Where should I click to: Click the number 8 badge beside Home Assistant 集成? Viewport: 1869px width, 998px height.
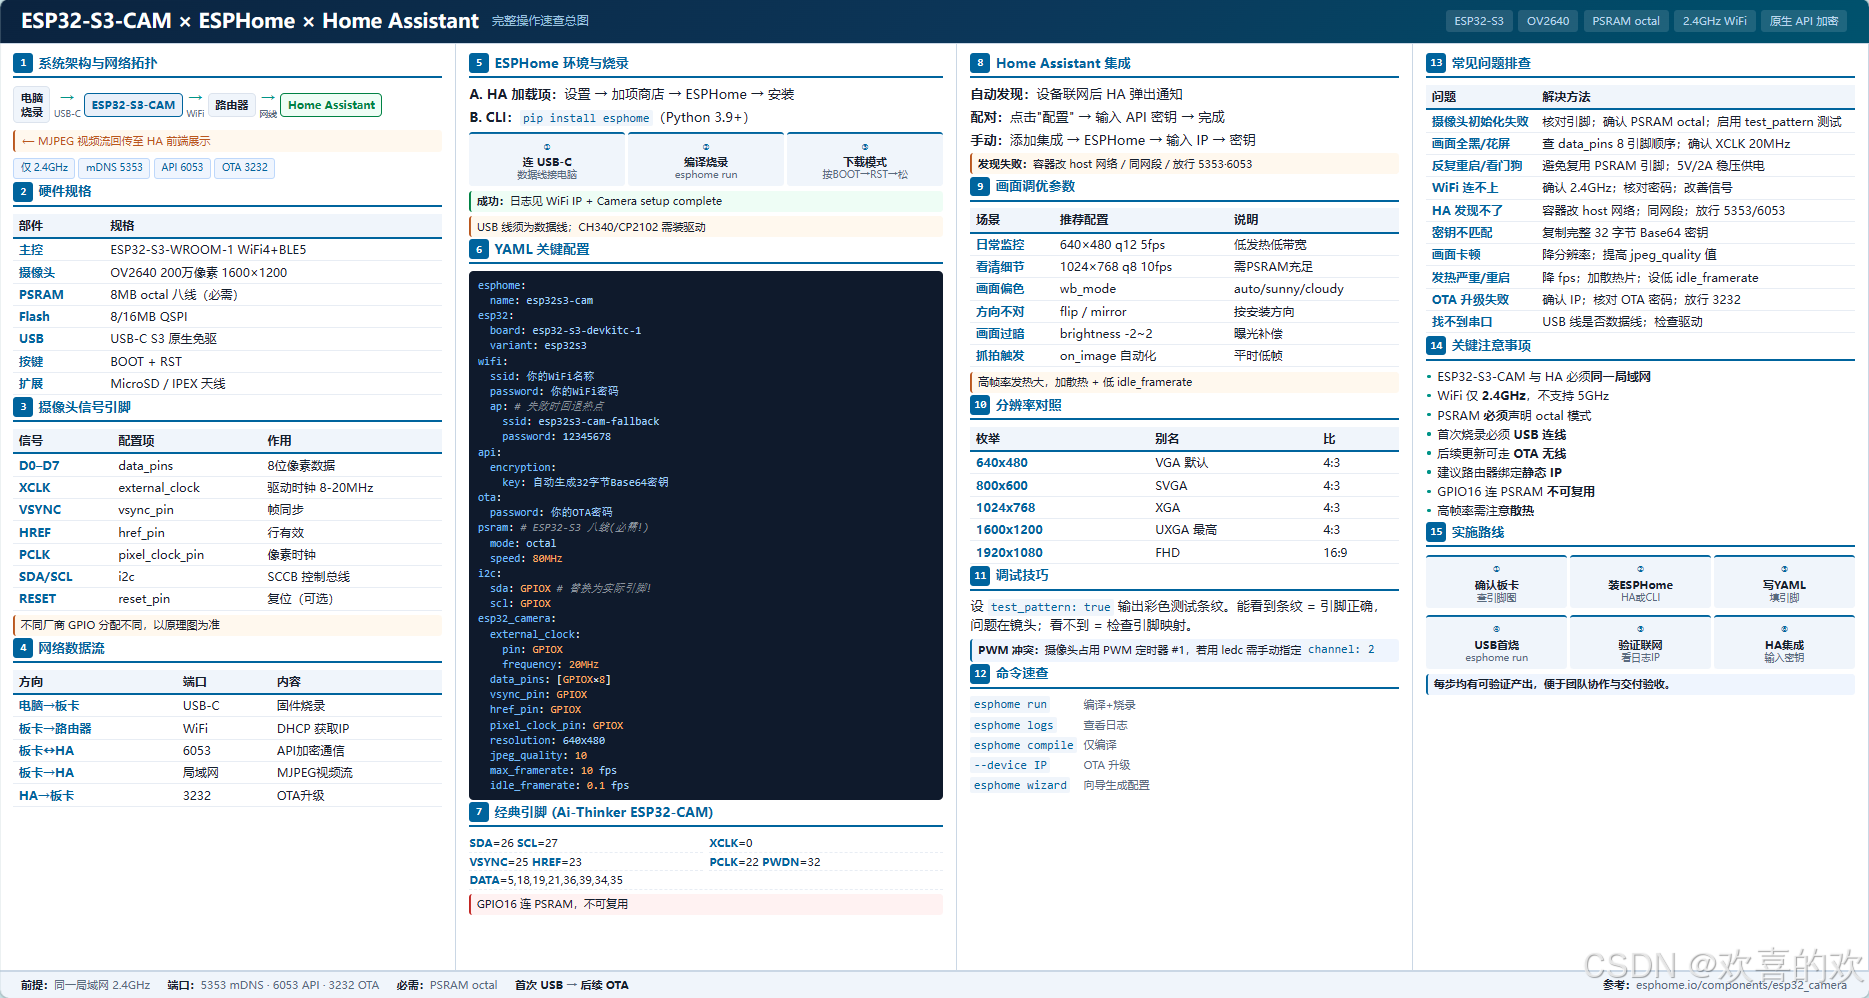click(980, 63)
